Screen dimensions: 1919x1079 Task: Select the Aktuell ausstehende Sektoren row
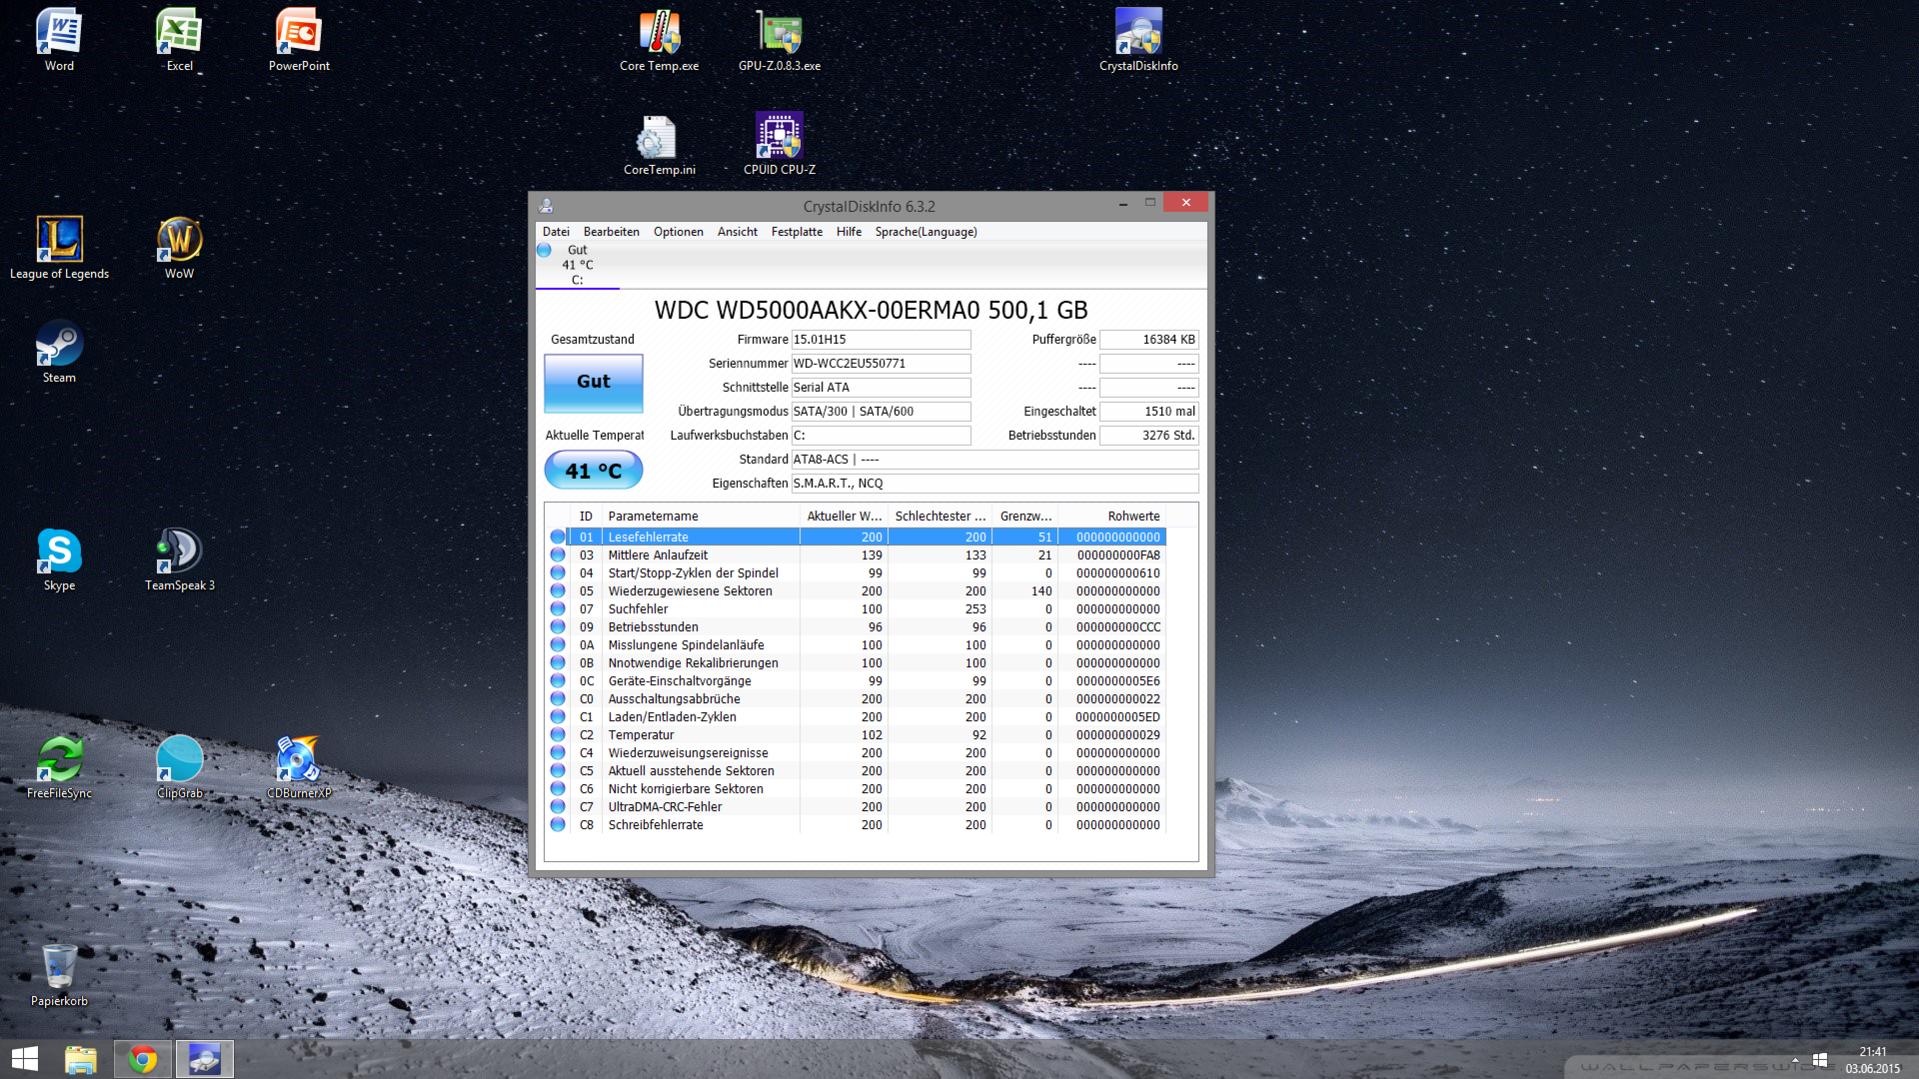(x=857, y=771)
